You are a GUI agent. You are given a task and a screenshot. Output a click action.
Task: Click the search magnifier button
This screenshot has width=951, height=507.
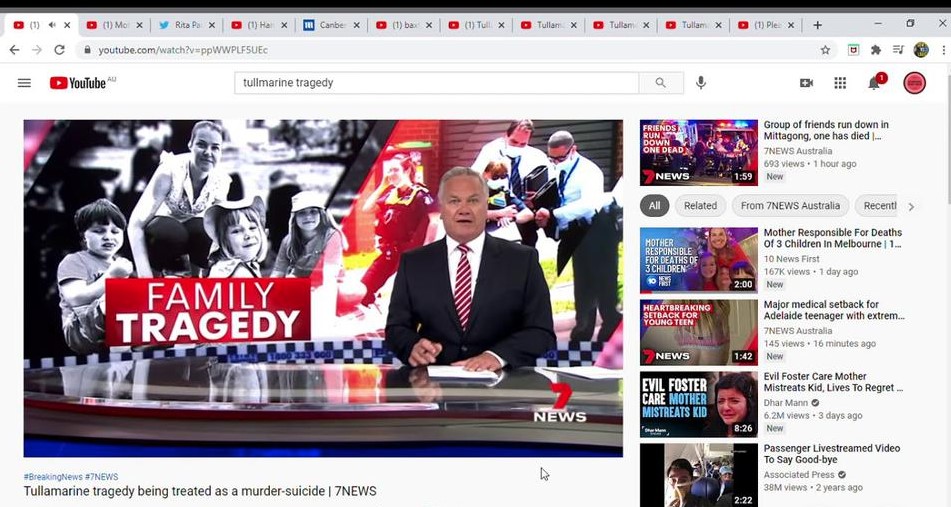660,83
